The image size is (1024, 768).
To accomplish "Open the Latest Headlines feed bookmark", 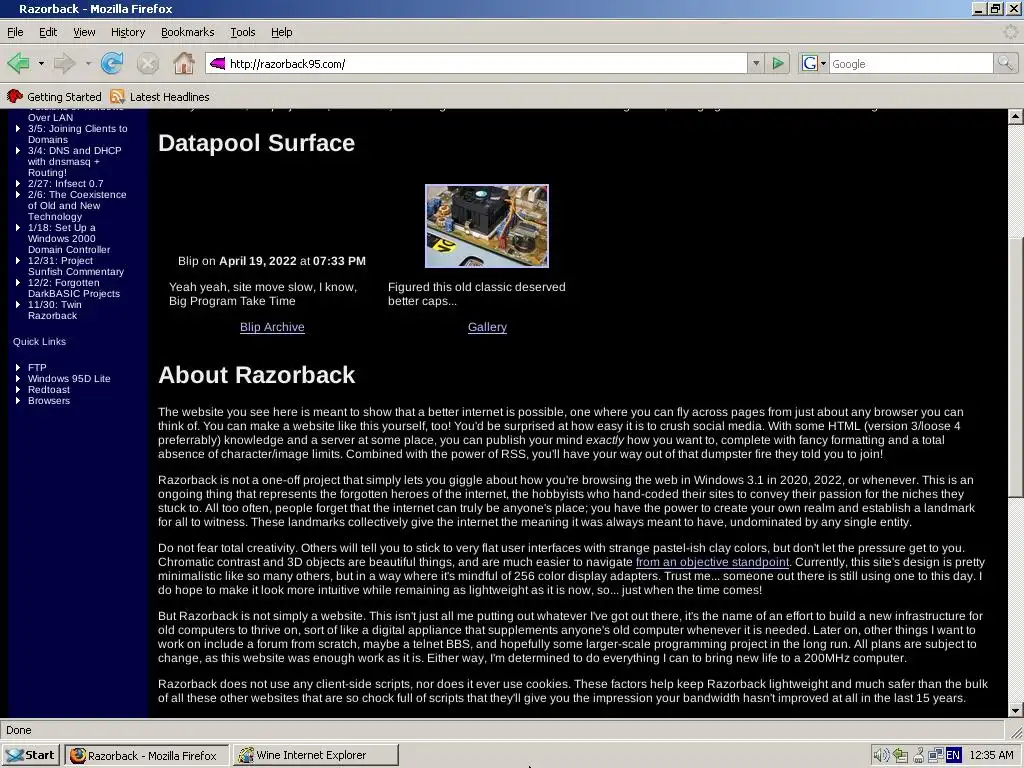I will pos(160,97).
